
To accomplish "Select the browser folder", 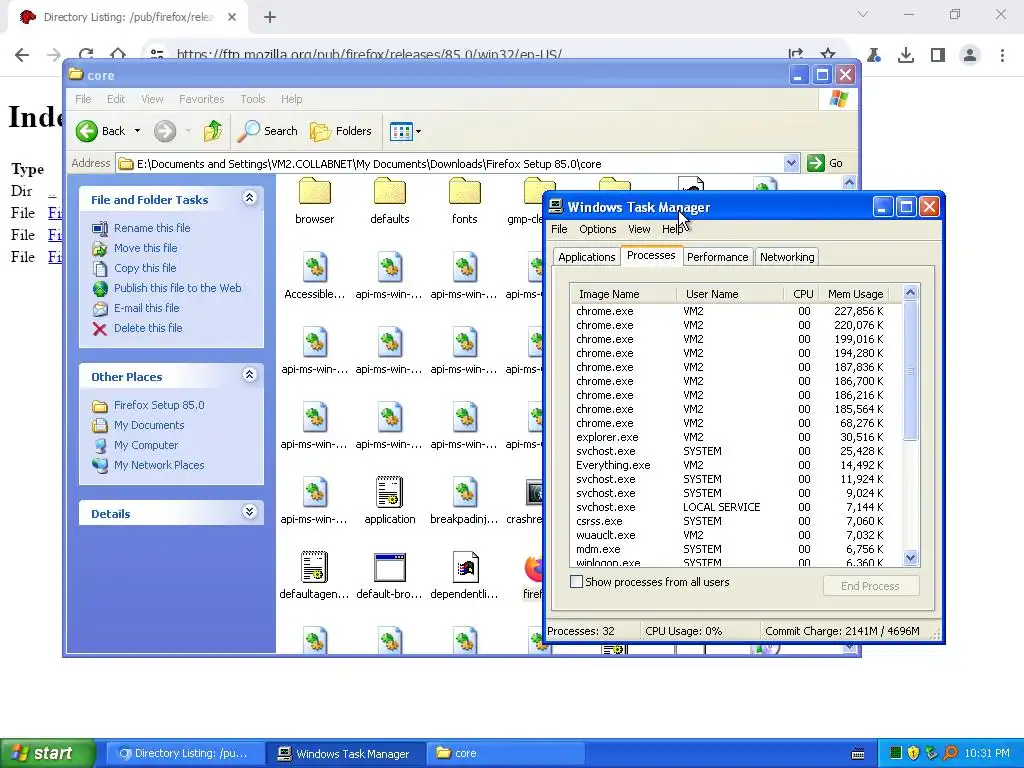I will pos(315,201).
